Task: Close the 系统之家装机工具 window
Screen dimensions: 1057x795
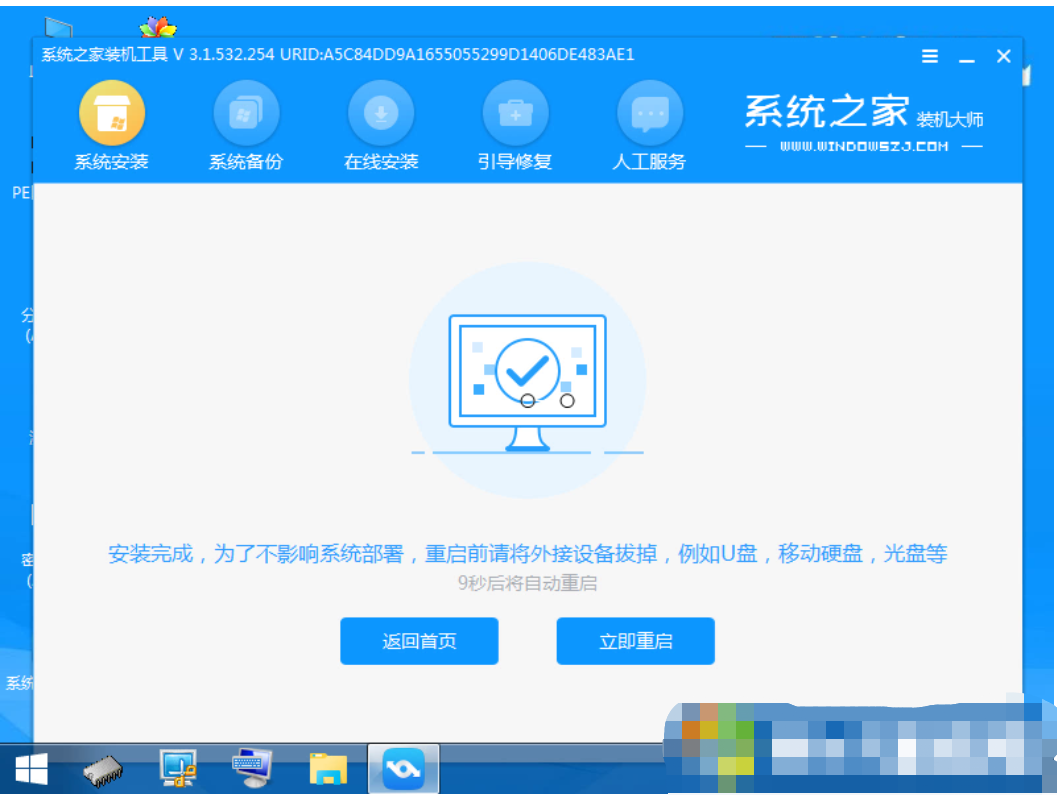Action: pos(1003,57)
